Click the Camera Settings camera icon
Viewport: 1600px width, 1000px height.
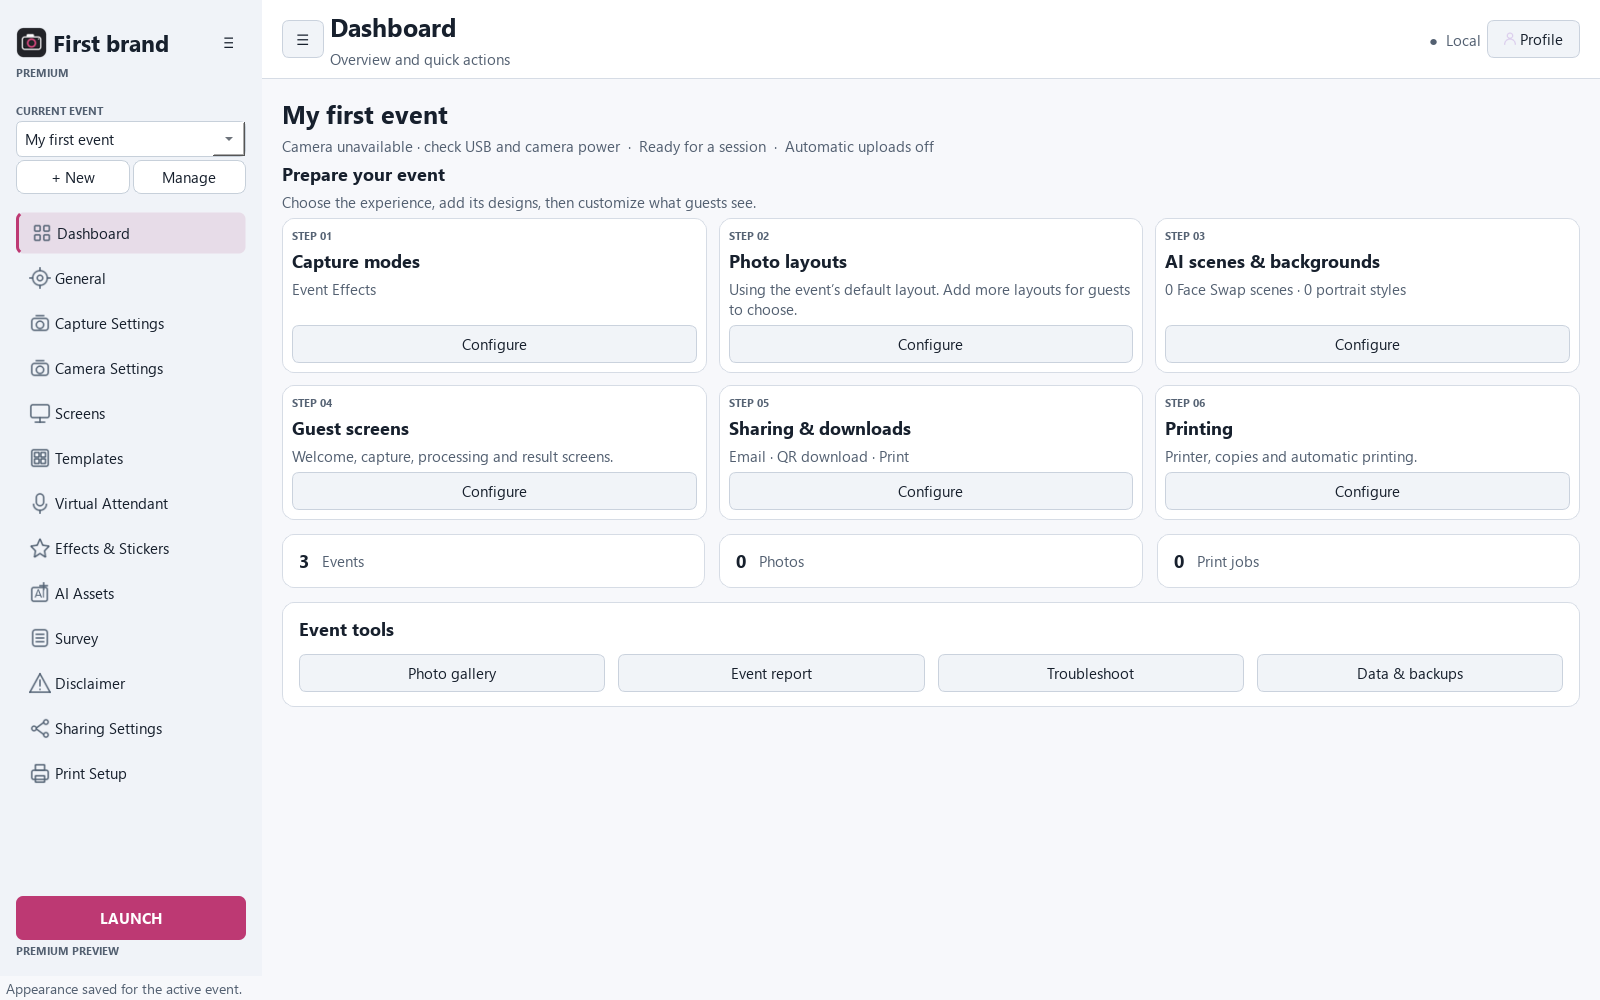coord(40,368)
